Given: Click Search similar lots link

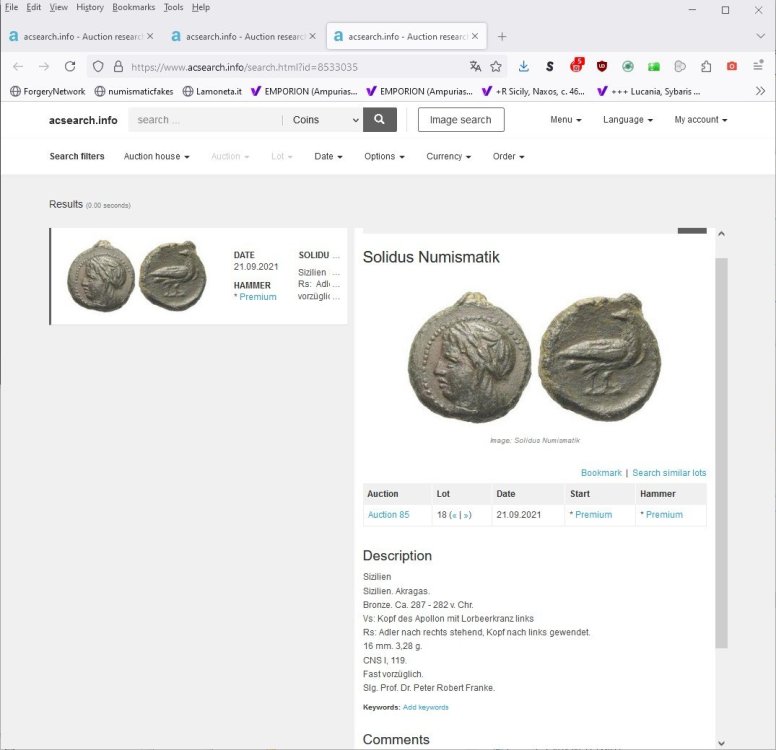Looking at the screenshot, I should point(669,473).
